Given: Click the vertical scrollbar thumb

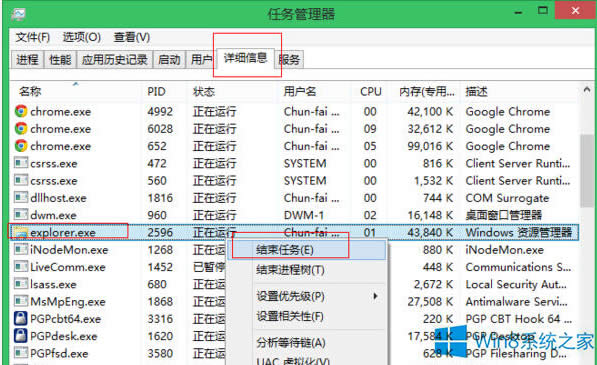Looking at the screenshot, I should 587,171.
